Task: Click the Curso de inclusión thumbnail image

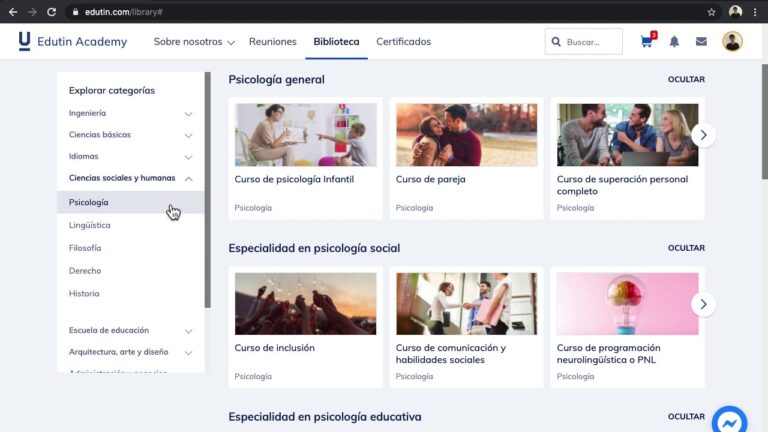Action: pyautogui.click(x=306, y=304)
